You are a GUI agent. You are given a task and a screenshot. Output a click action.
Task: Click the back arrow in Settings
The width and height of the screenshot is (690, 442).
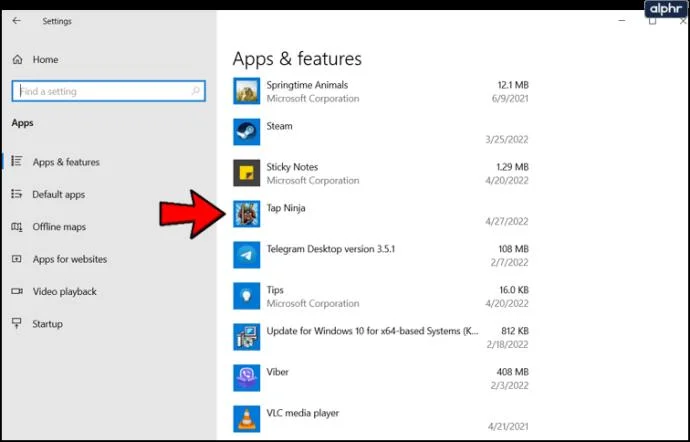[x=16, y=21]
